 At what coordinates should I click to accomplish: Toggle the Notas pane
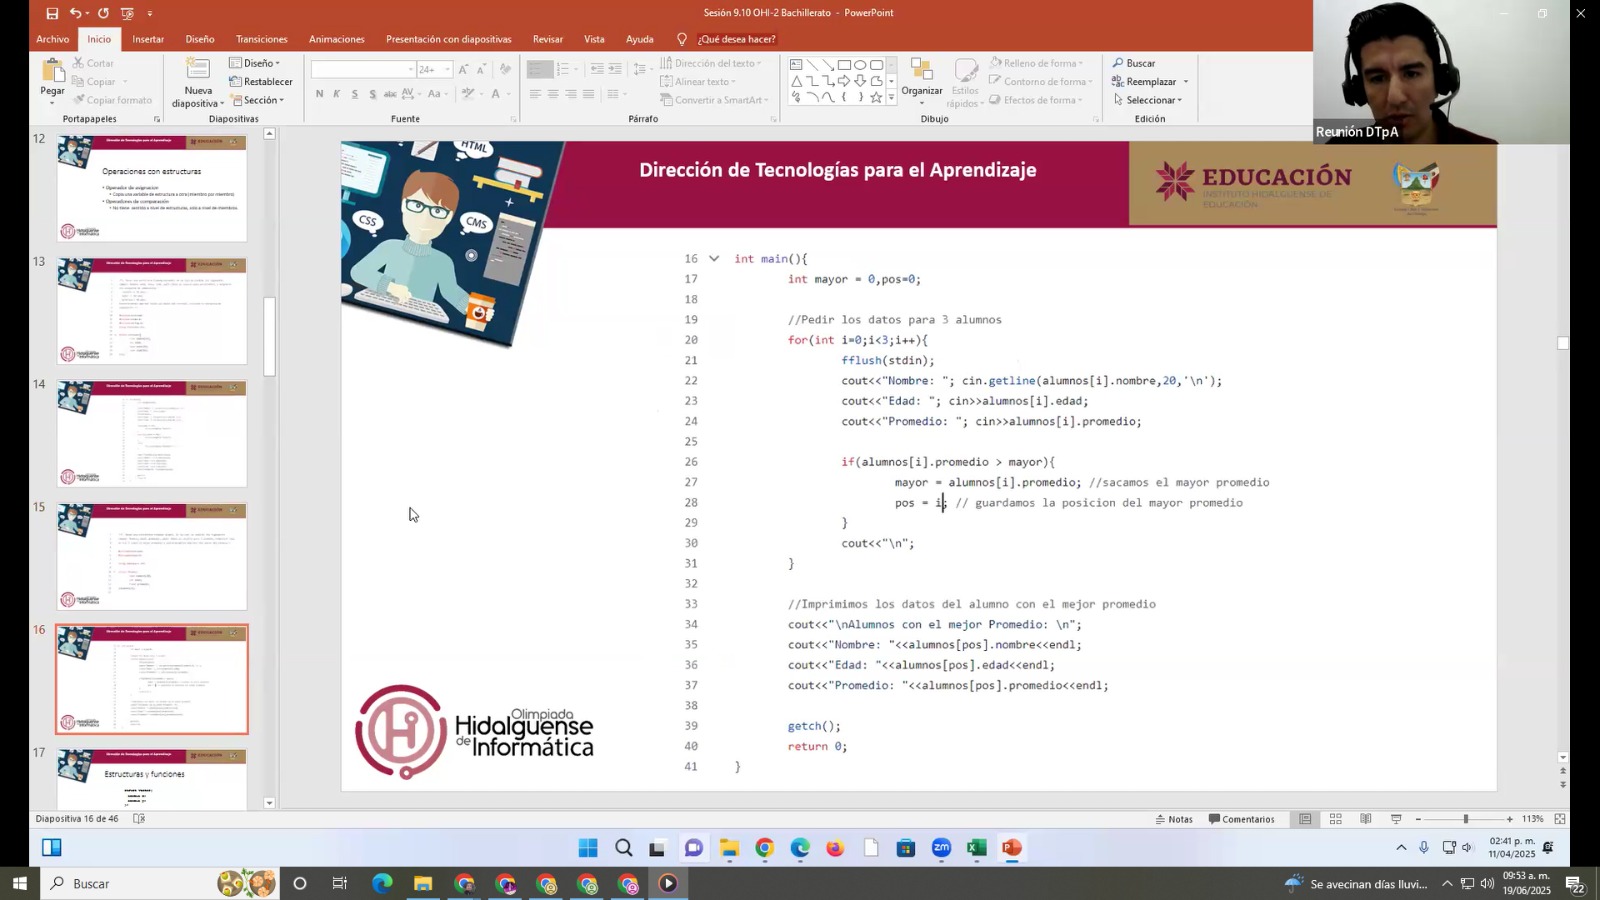click(x=1174, y=819)
